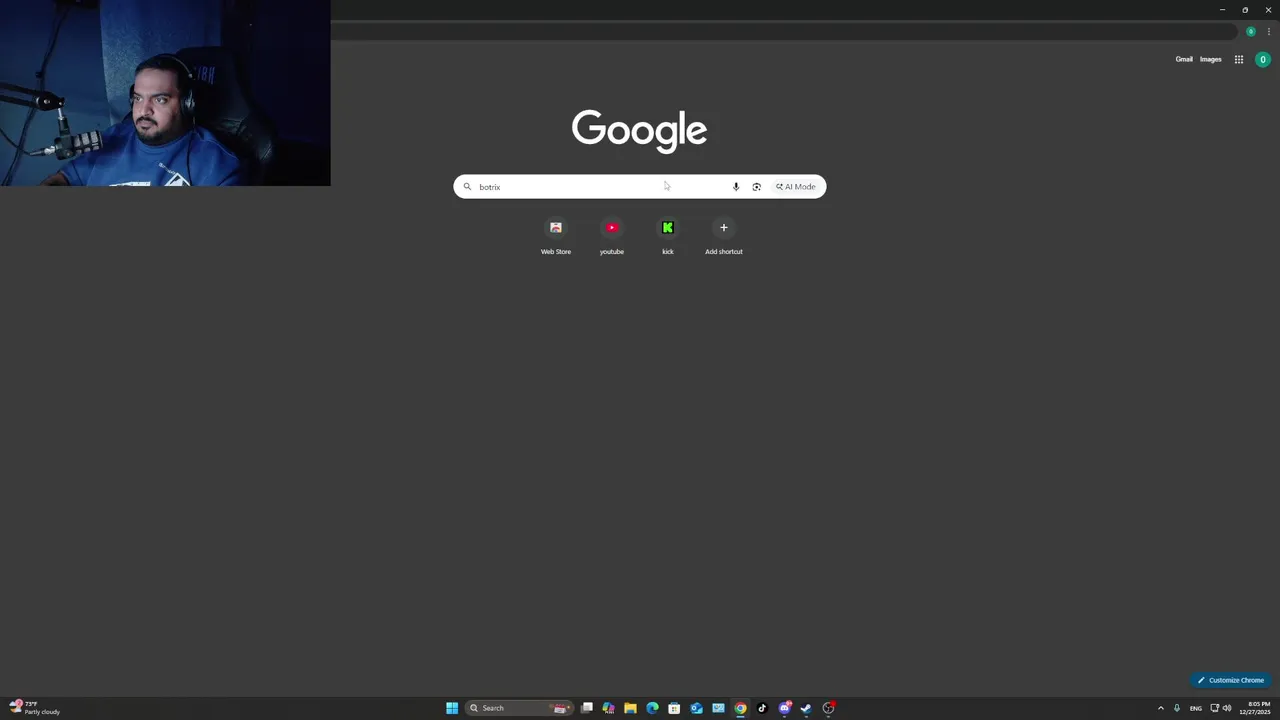Open Google Lens image search icon
Screen dimensions: 1280x720
[x=757, y=187]
